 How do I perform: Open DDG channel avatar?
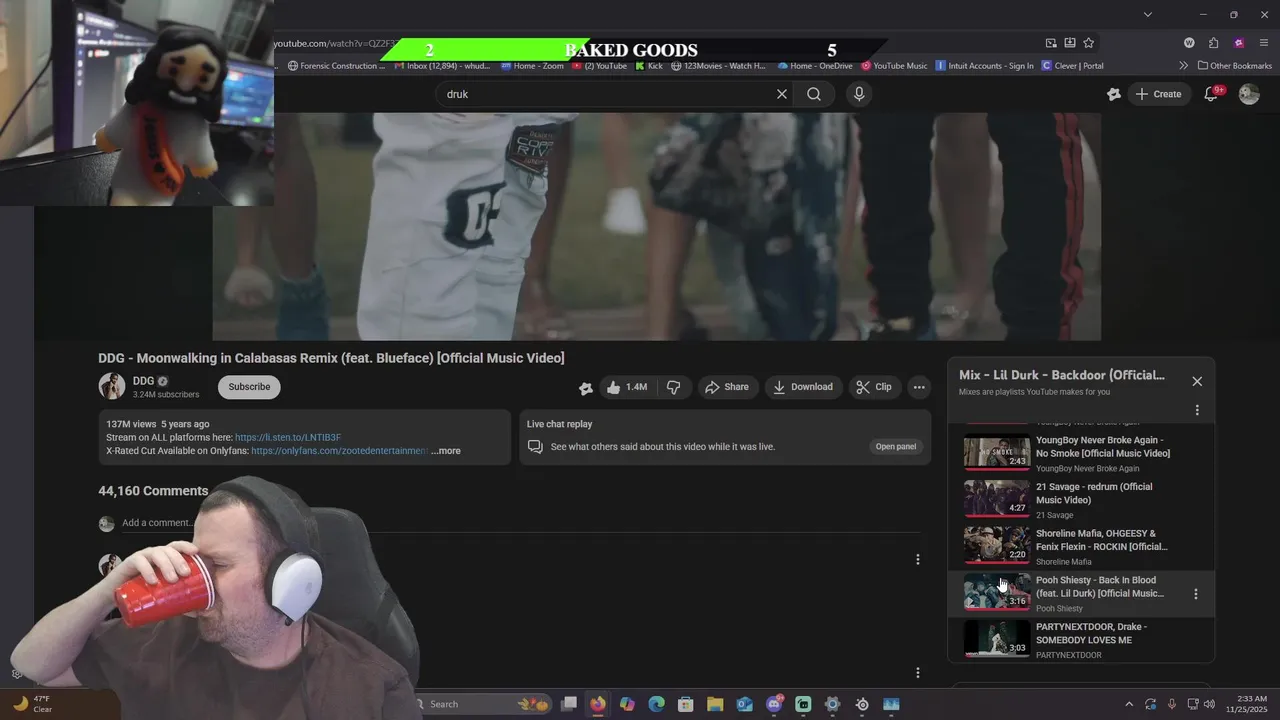point(112,387)
